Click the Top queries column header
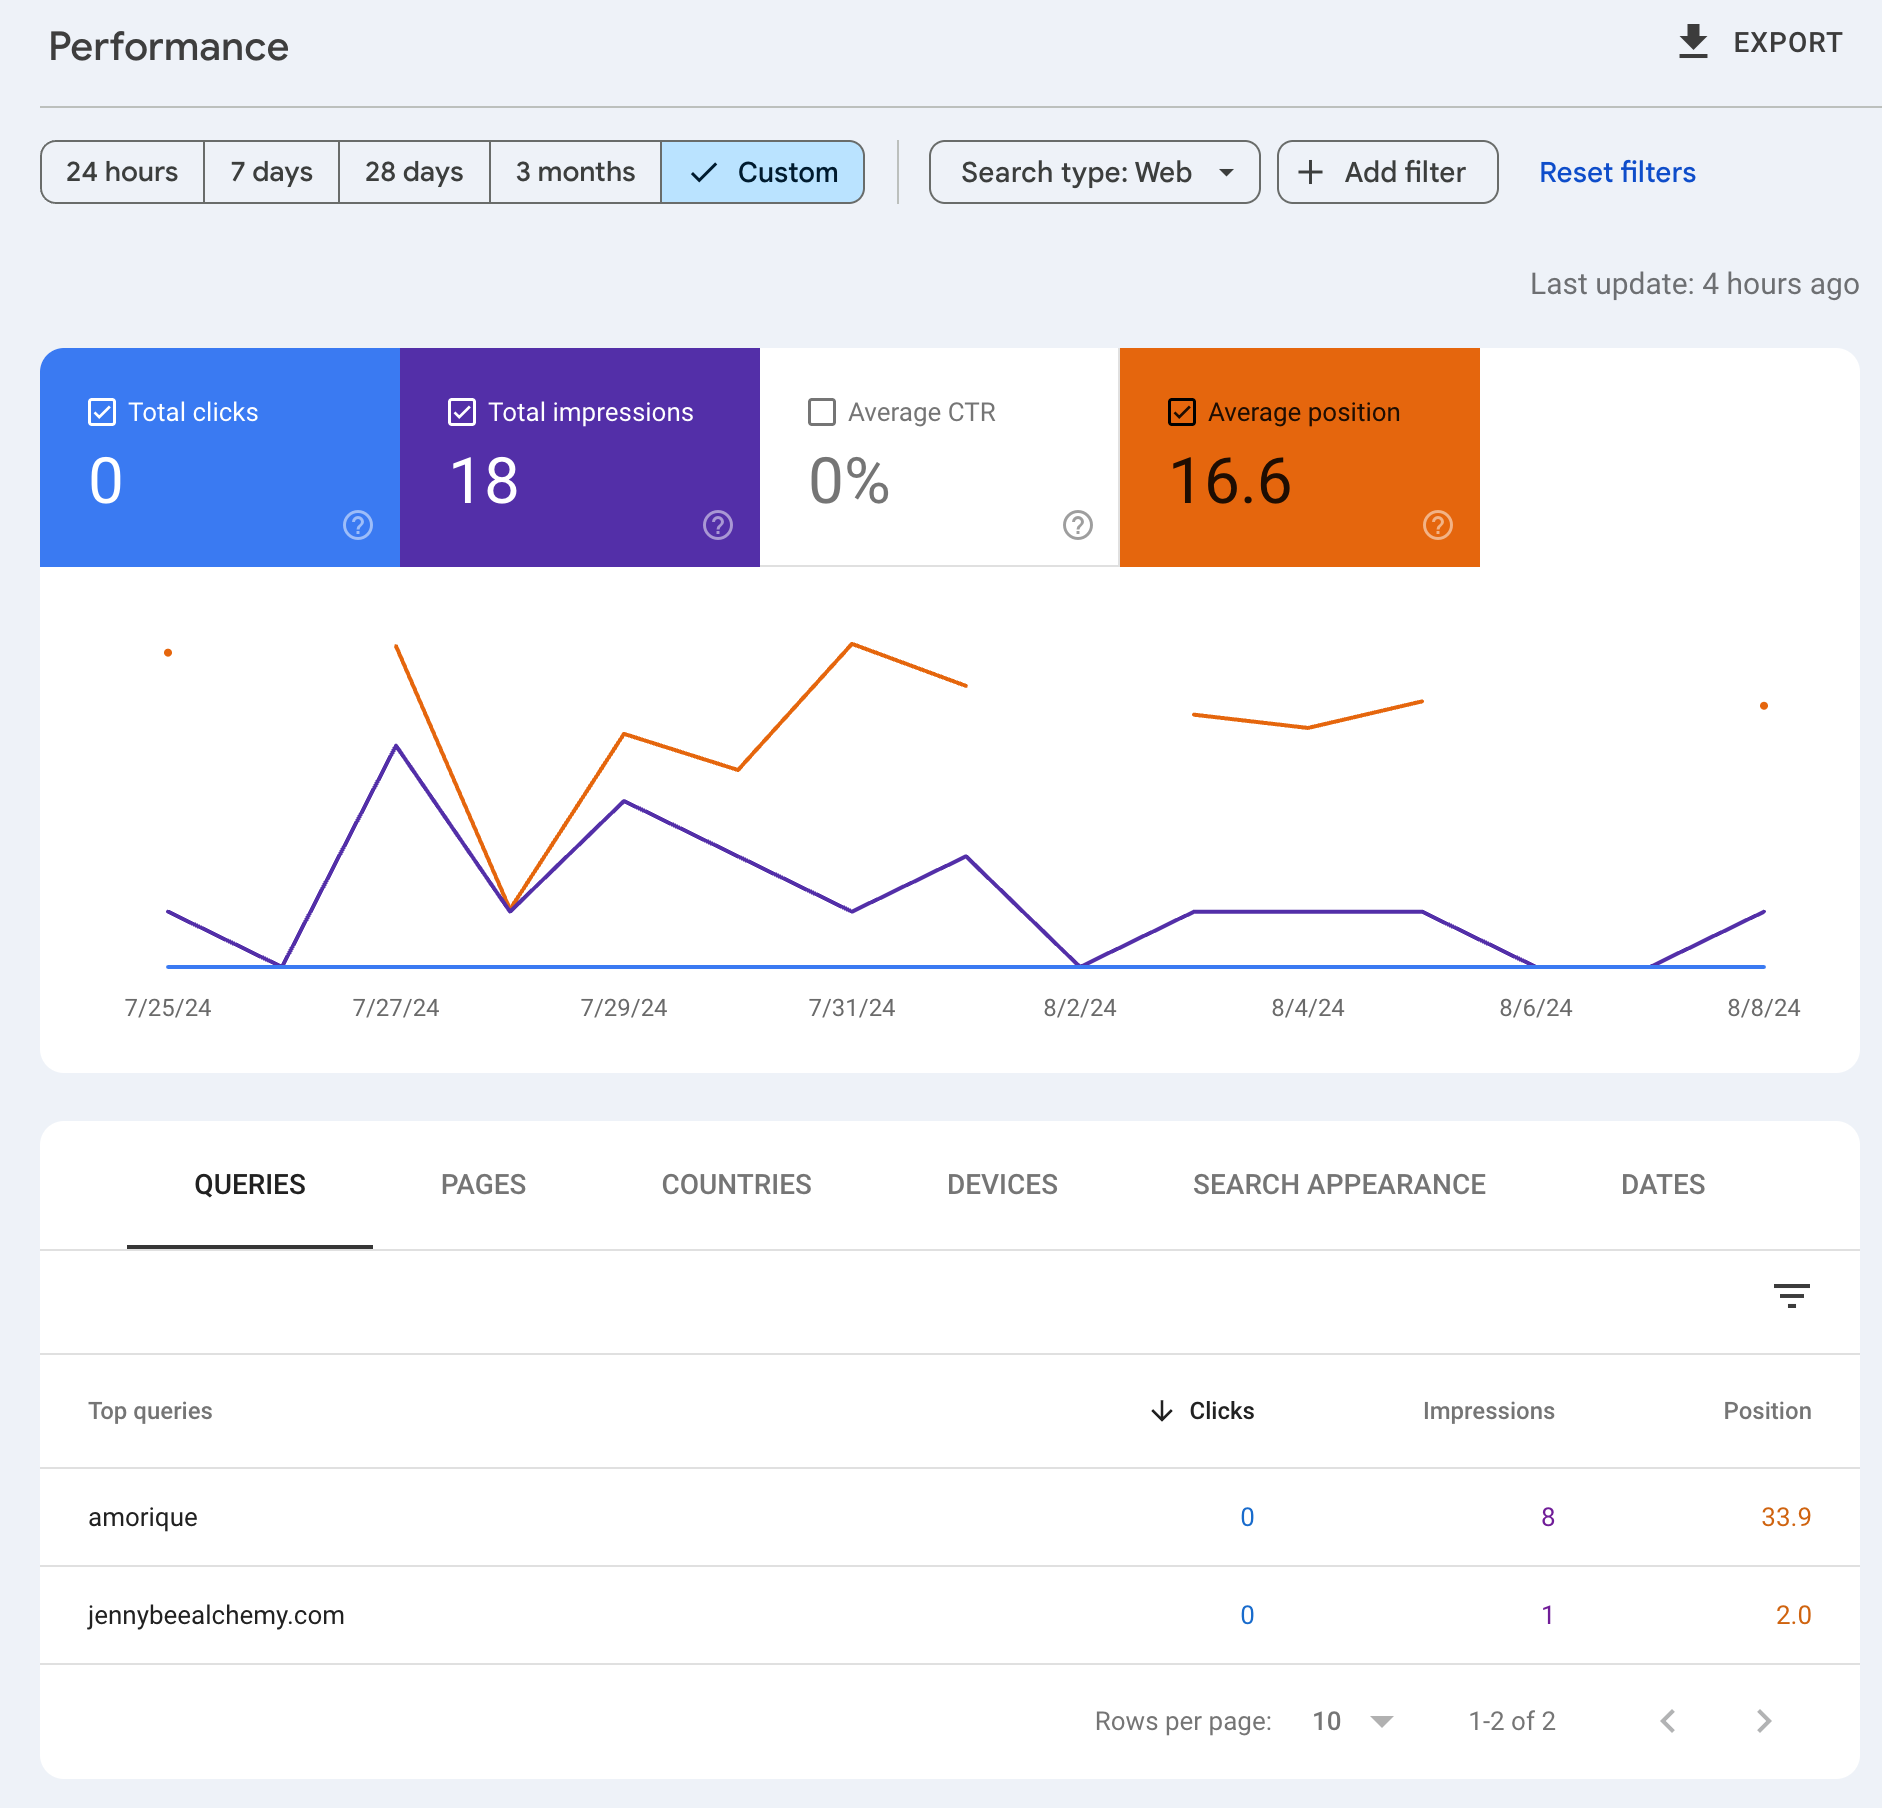Viewport: 1882px width, 1808px height. click(x=150, y=1411)
